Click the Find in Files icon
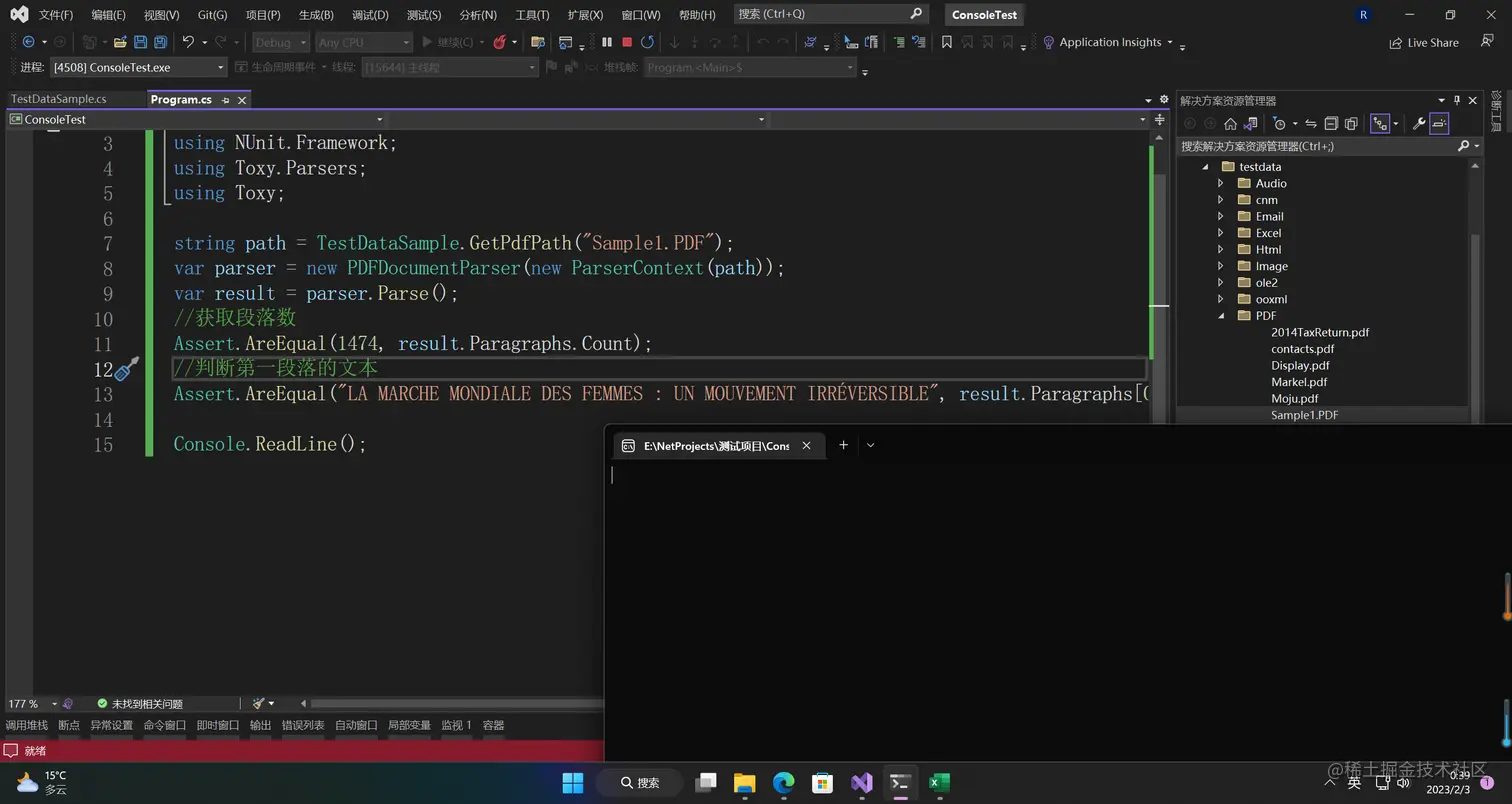 coord(538,42)
